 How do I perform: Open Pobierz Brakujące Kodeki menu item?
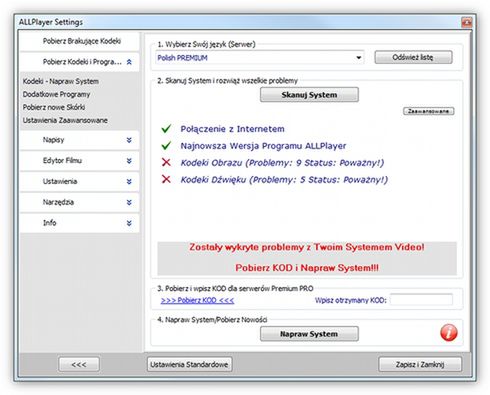click(80, 41)
